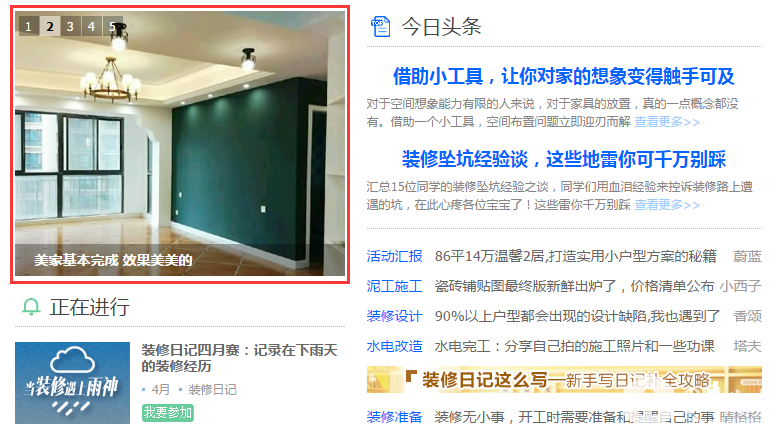Select slide 4 in the image carousel
This screenshot has width=778, height=435.
(x=91, y=26)
